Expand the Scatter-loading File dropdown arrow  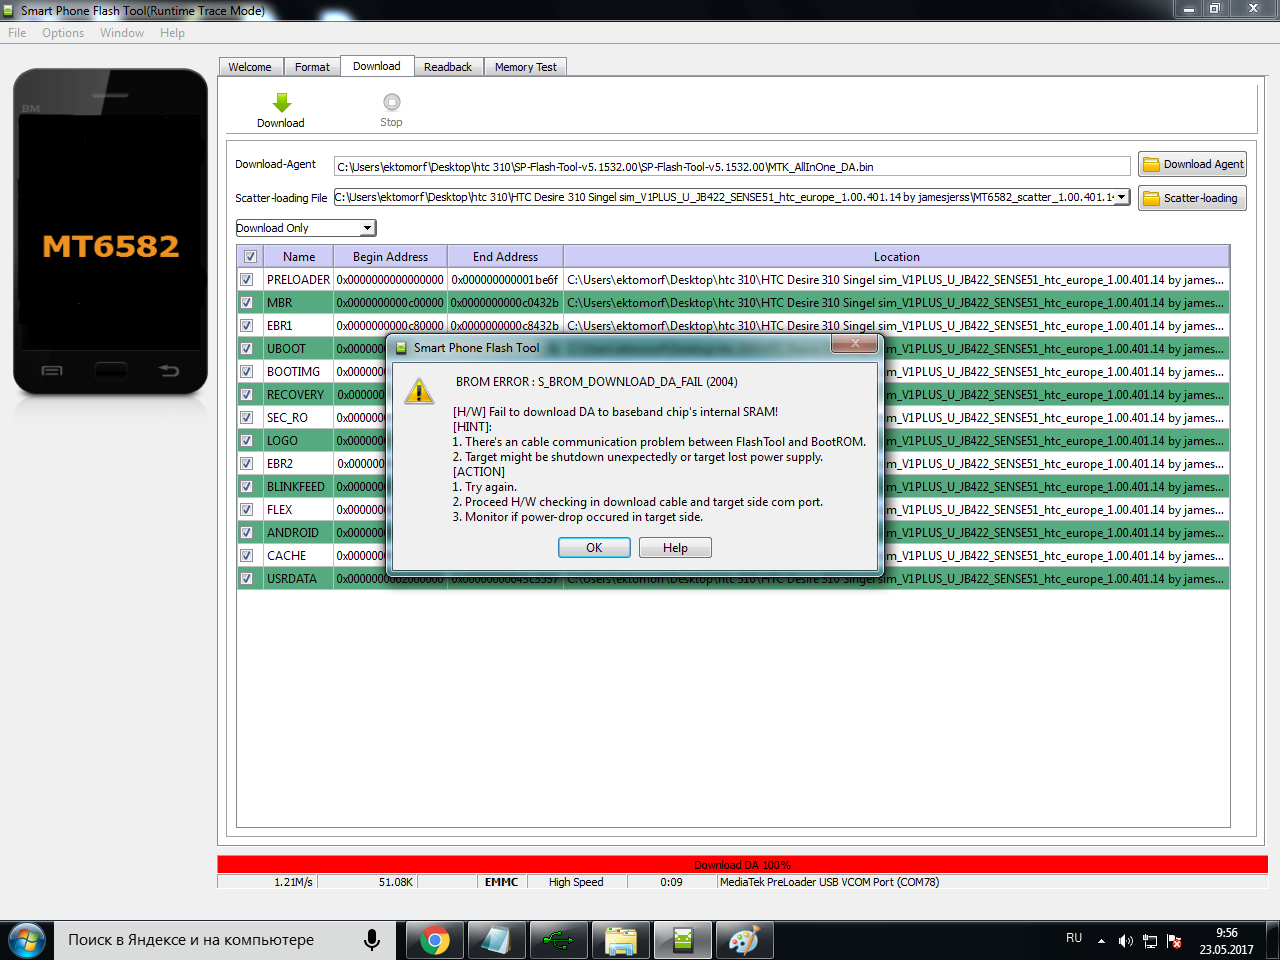[1122, 197]
